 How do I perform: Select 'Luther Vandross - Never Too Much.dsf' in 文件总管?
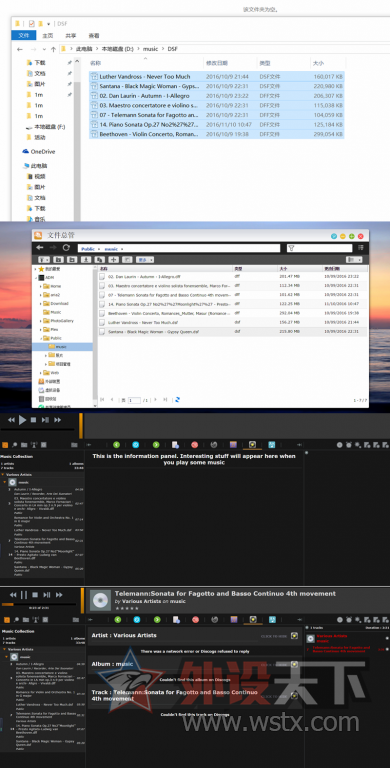pyautogui.click(x=232, y=322)
